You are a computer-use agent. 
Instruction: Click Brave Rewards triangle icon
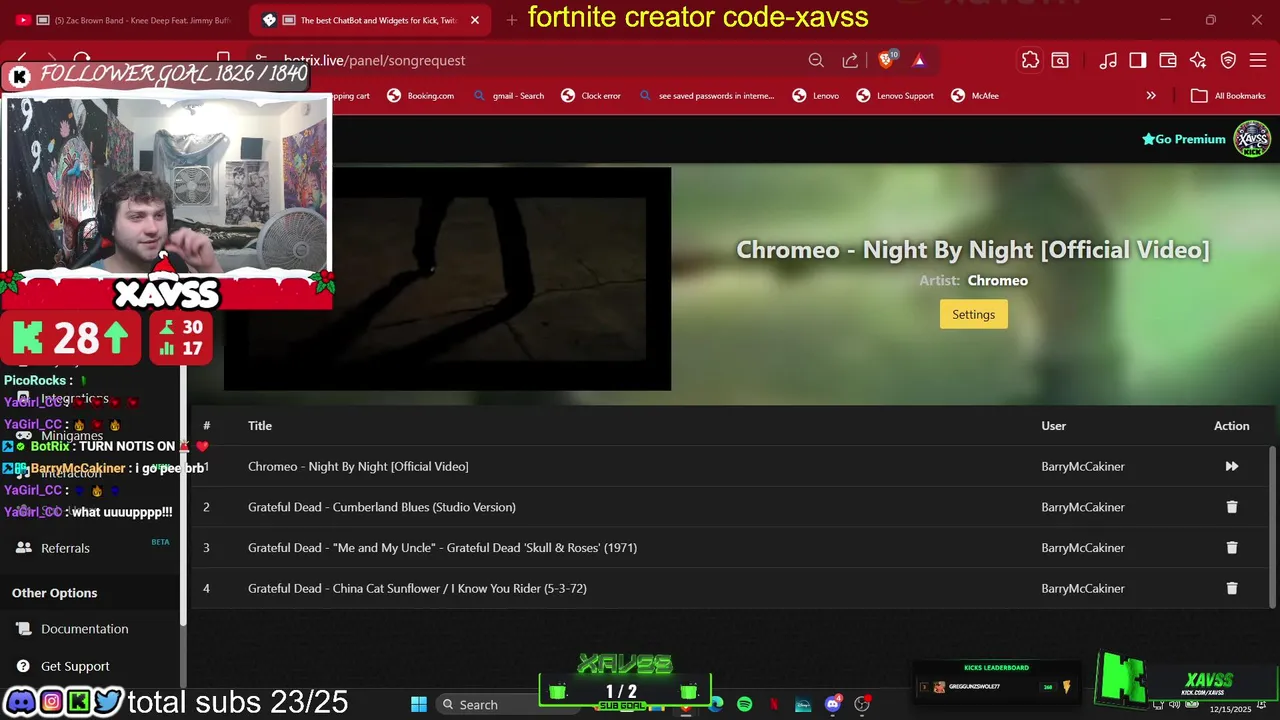(x=919, y=60)
